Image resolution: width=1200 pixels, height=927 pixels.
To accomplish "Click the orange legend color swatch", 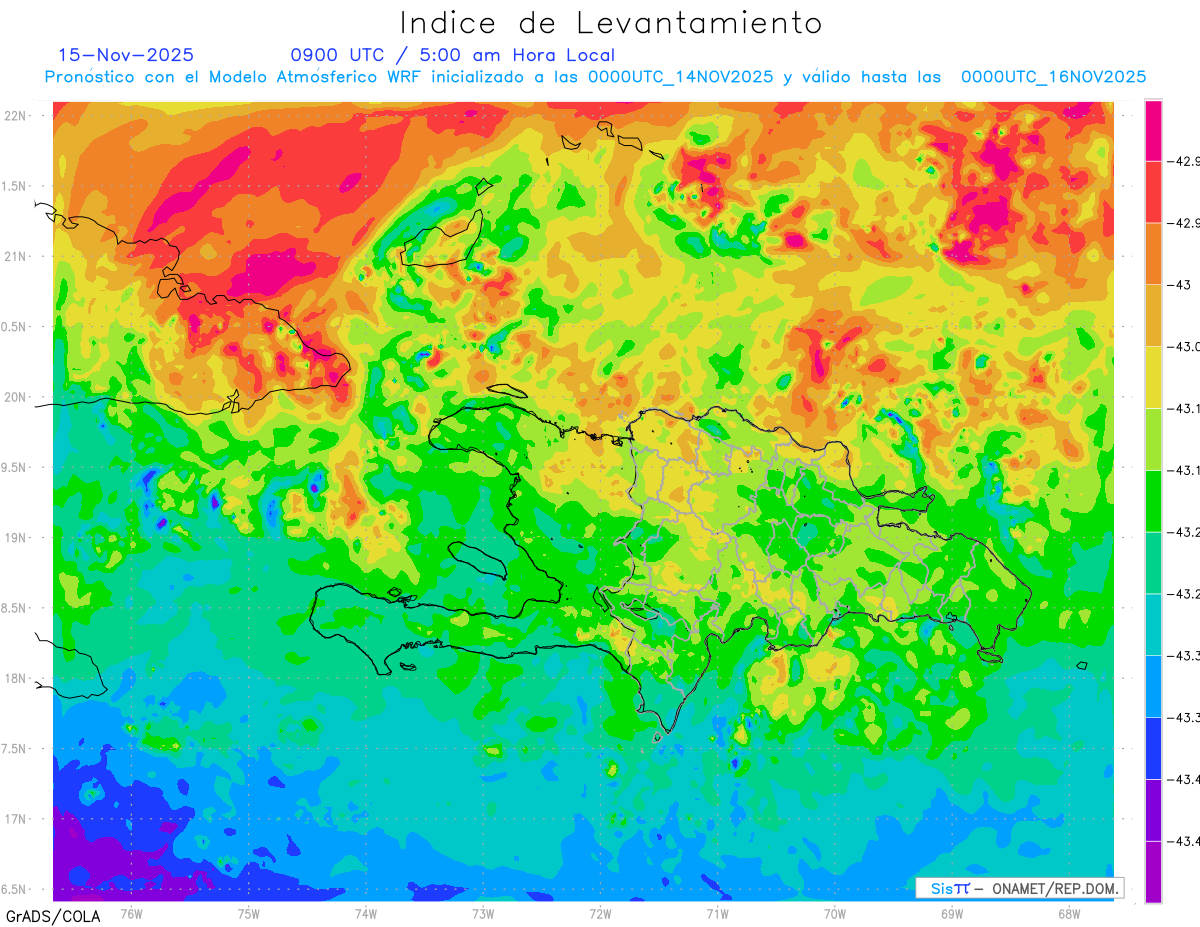I will tap(1153, 254).
